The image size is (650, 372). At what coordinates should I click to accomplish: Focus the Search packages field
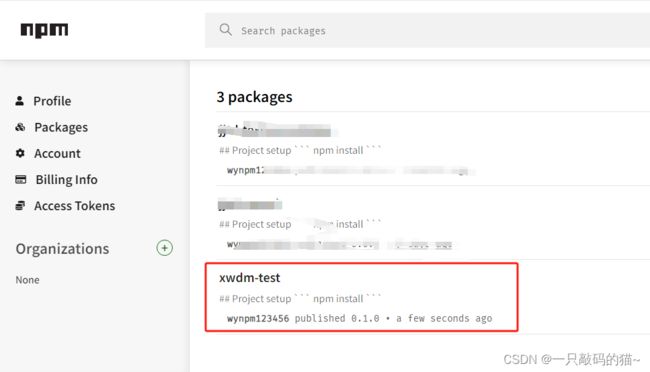pos(427,30)
